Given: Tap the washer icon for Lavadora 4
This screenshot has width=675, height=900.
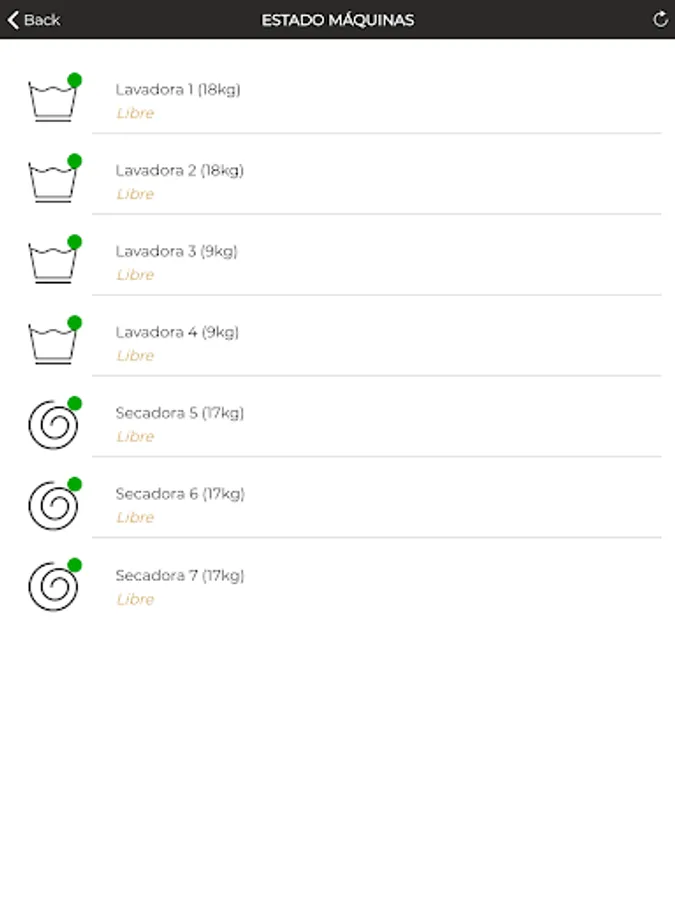Looking at the screenshot, I should [52, 344].
